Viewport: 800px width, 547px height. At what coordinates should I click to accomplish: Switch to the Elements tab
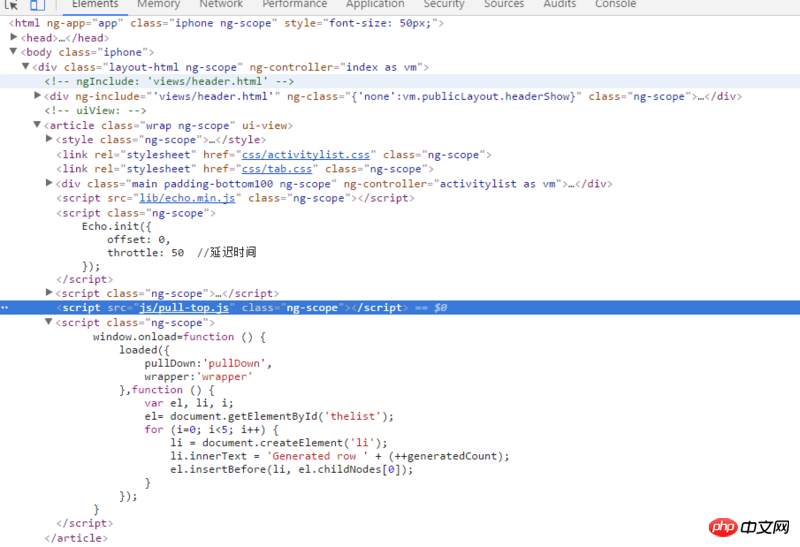click(x=95, y=4)
